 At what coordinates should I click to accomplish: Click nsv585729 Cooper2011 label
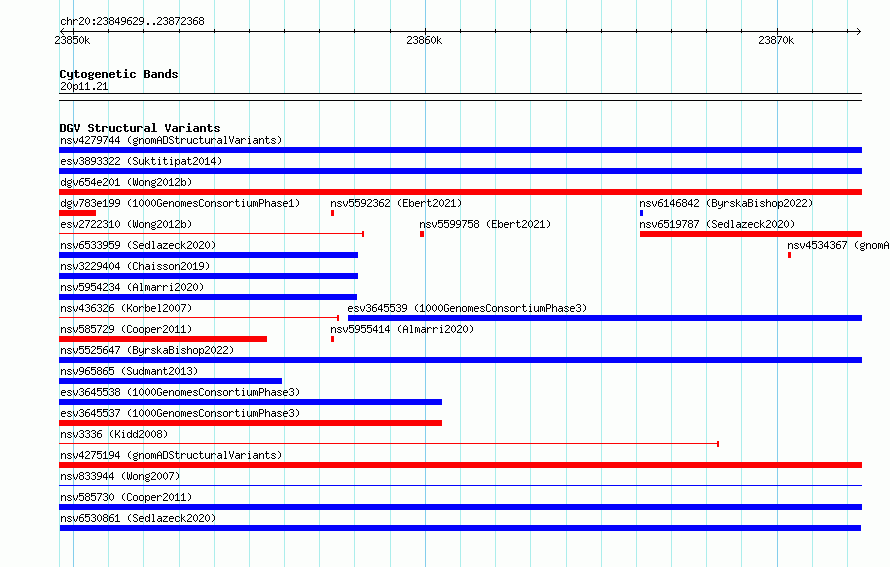(126, 329)
